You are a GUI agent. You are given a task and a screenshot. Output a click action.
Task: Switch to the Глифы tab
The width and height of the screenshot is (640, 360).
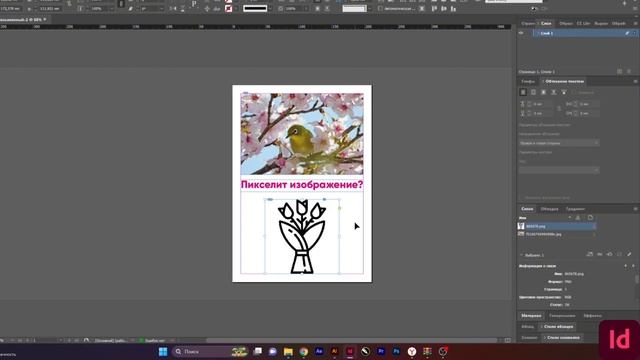(x=528, y=81)
